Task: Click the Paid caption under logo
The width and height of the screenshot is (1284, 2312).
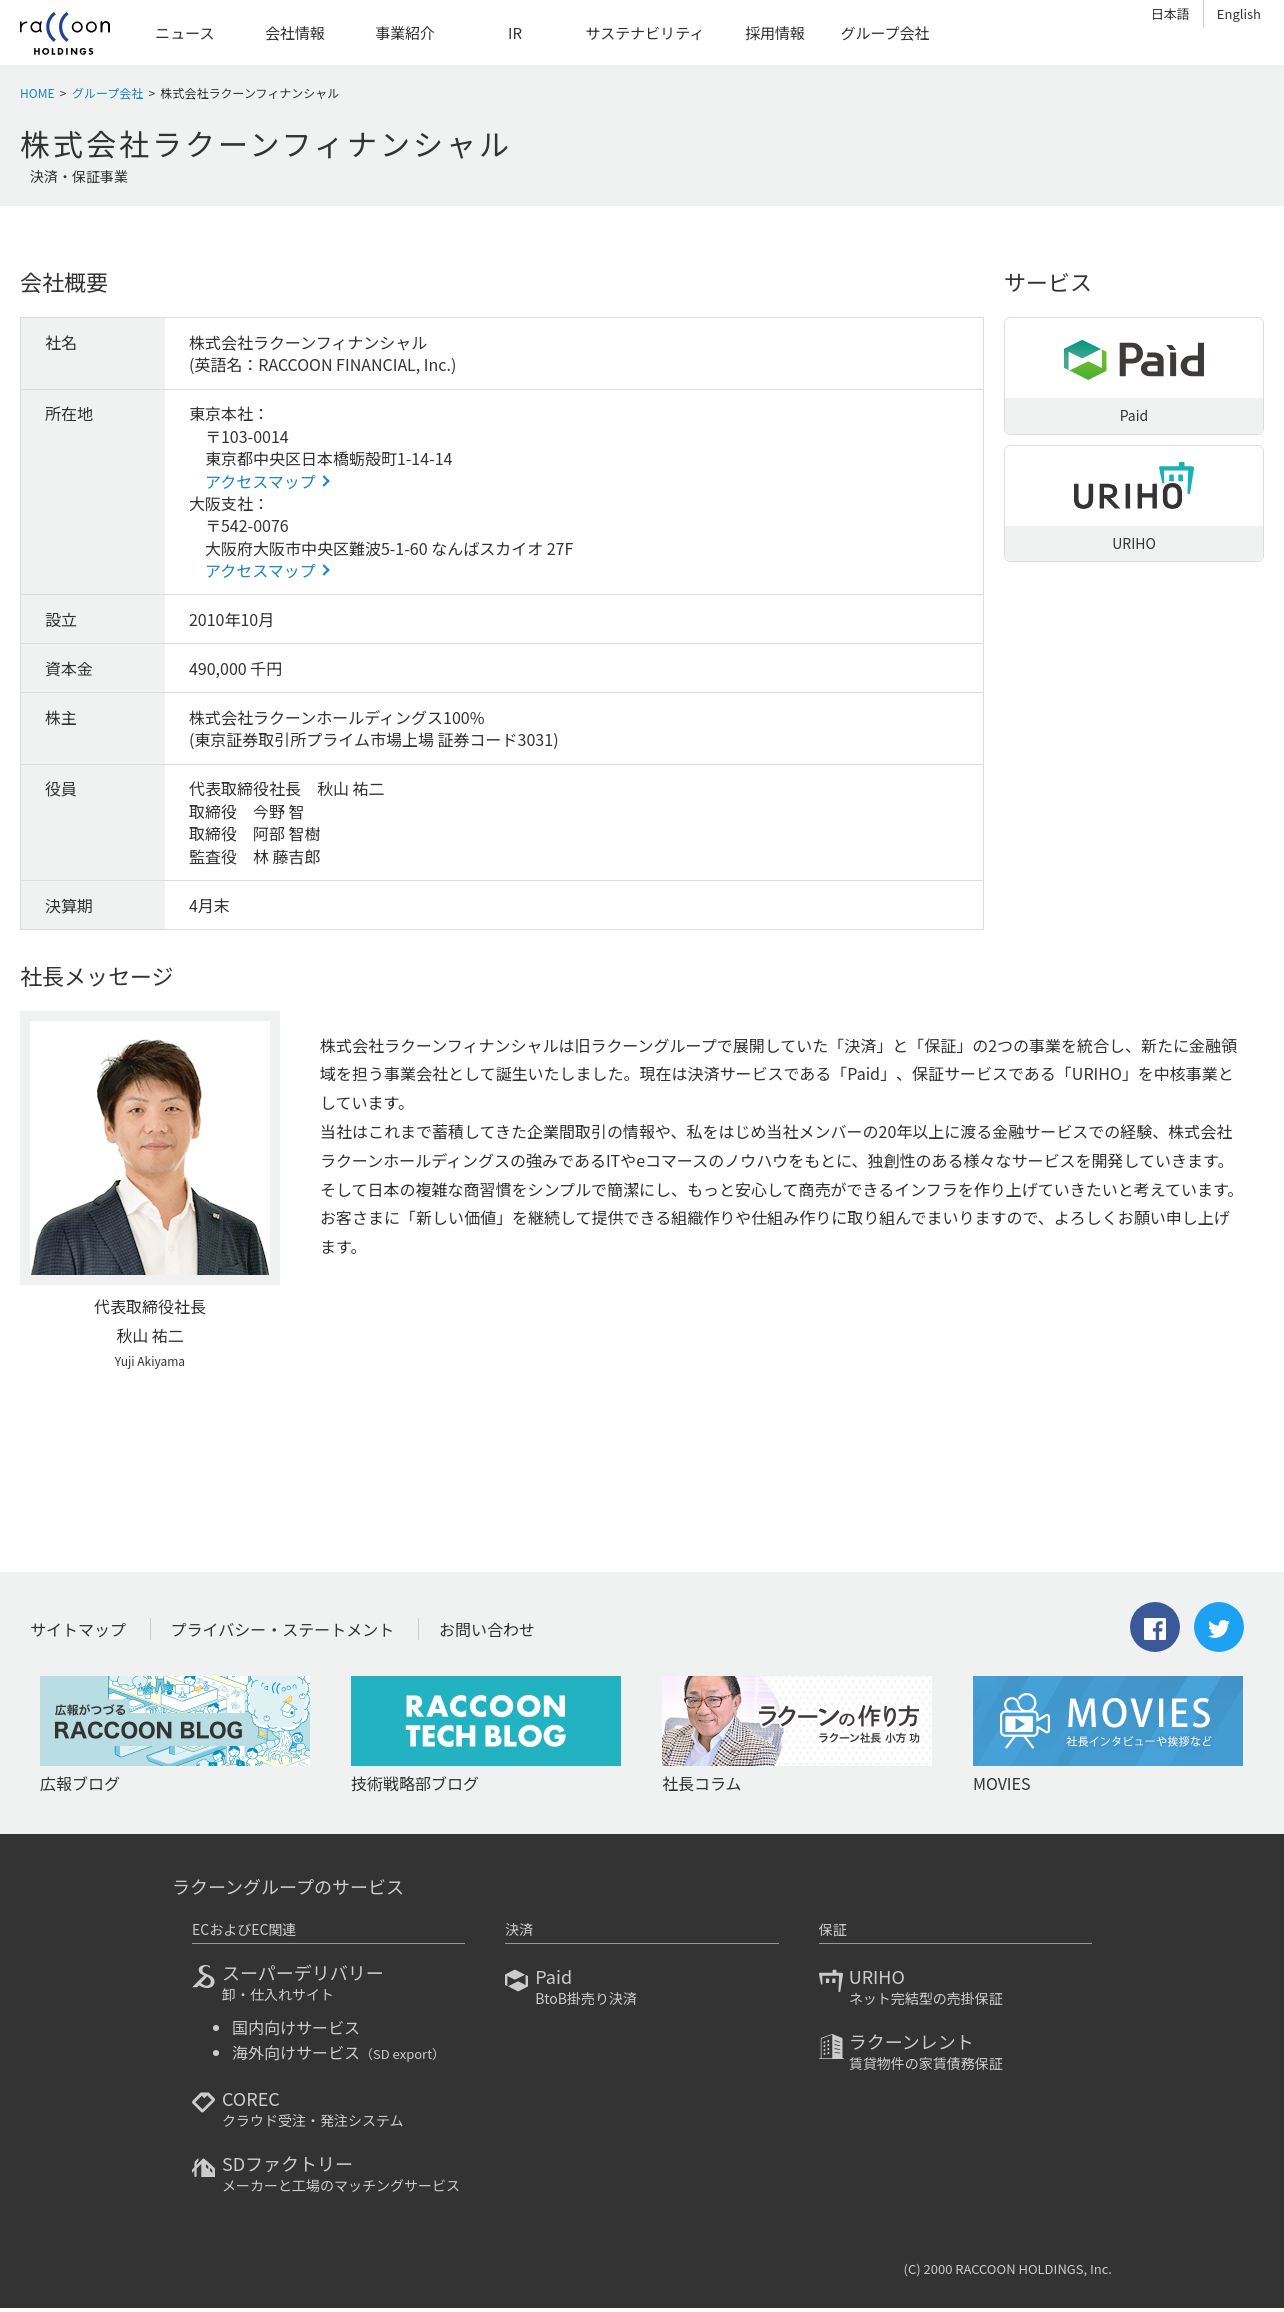Action: tap(1134, 415)
